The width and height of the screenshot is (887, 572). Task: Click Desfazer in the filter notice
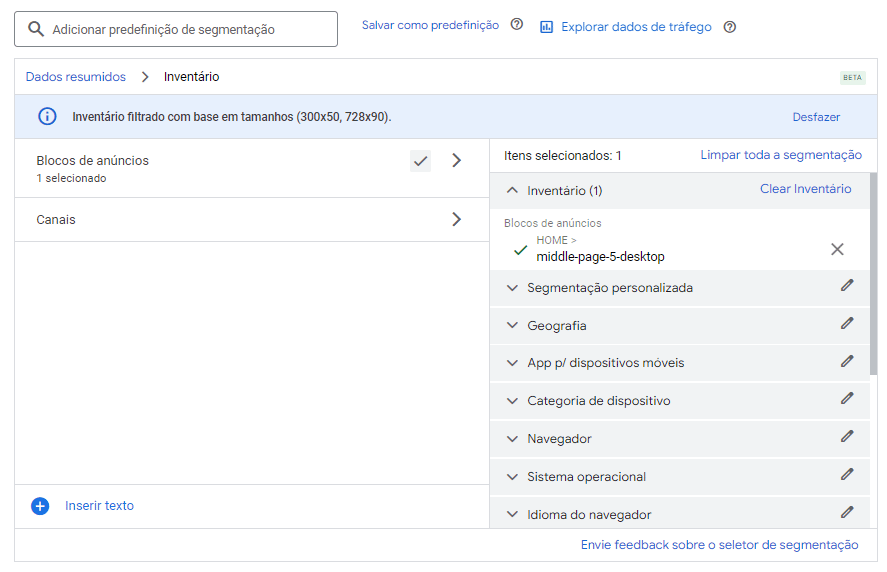click(816, 117)
